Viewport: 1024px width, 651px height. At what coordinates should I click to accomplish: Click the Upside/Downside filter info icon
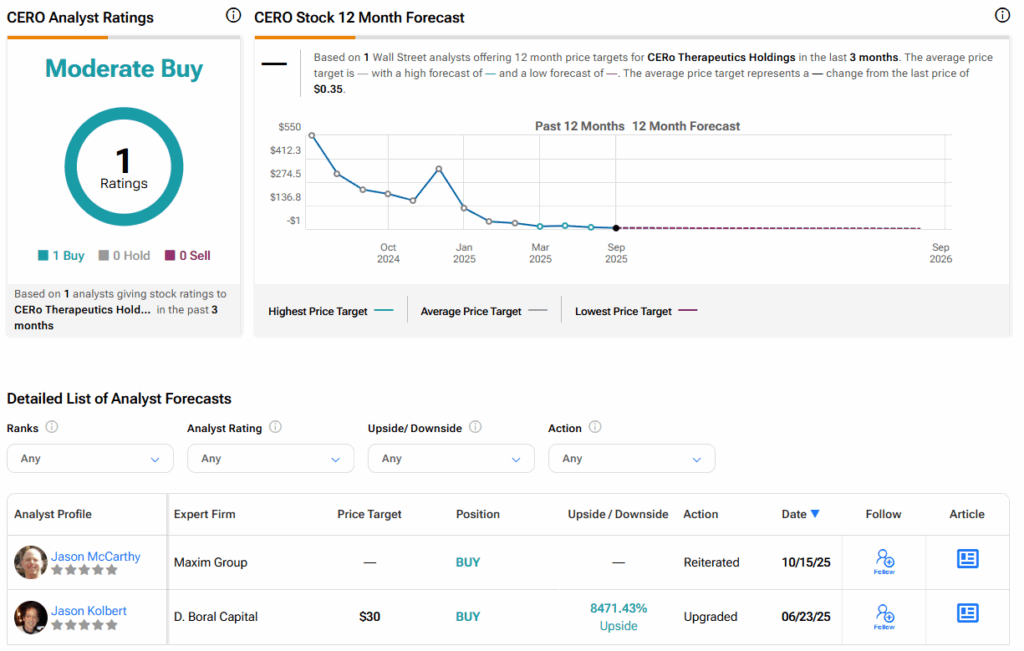point(475,427)
